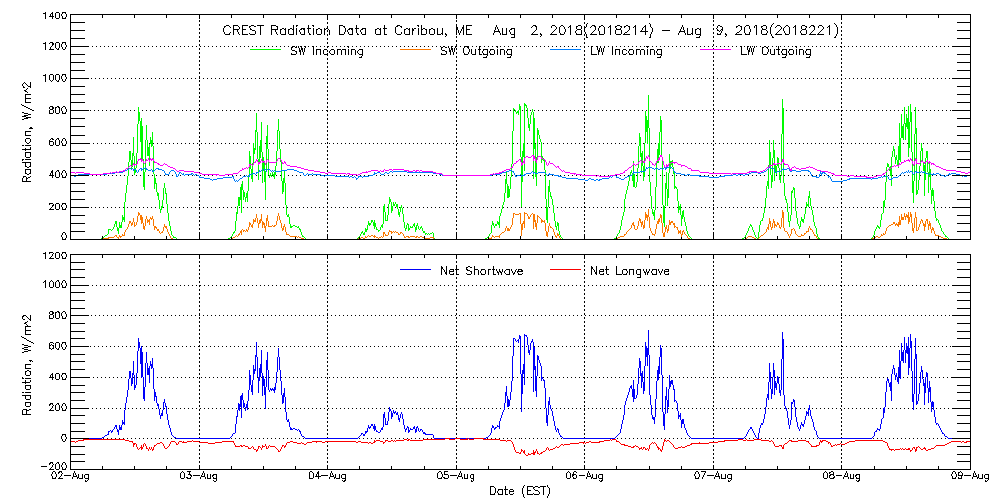The height and width of the screenshot is (500, 1000).
Task: Click the red Net Longwave legend line
Action: click(x=565, y=271)
